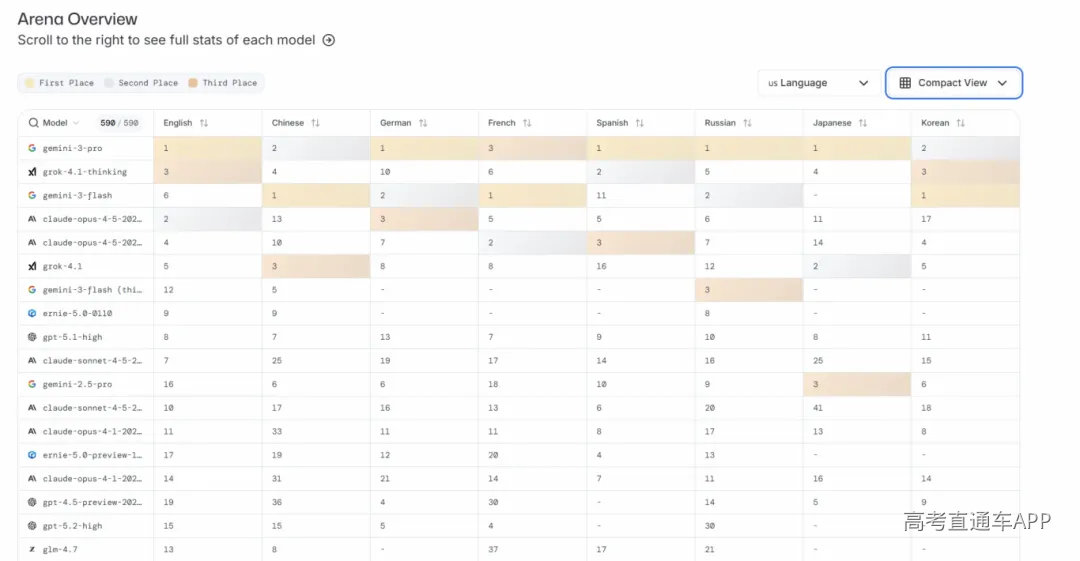Sort by the Chinese column arrows
The width and height of the screenshot is (1080, 561).
[x=315, y=123]
